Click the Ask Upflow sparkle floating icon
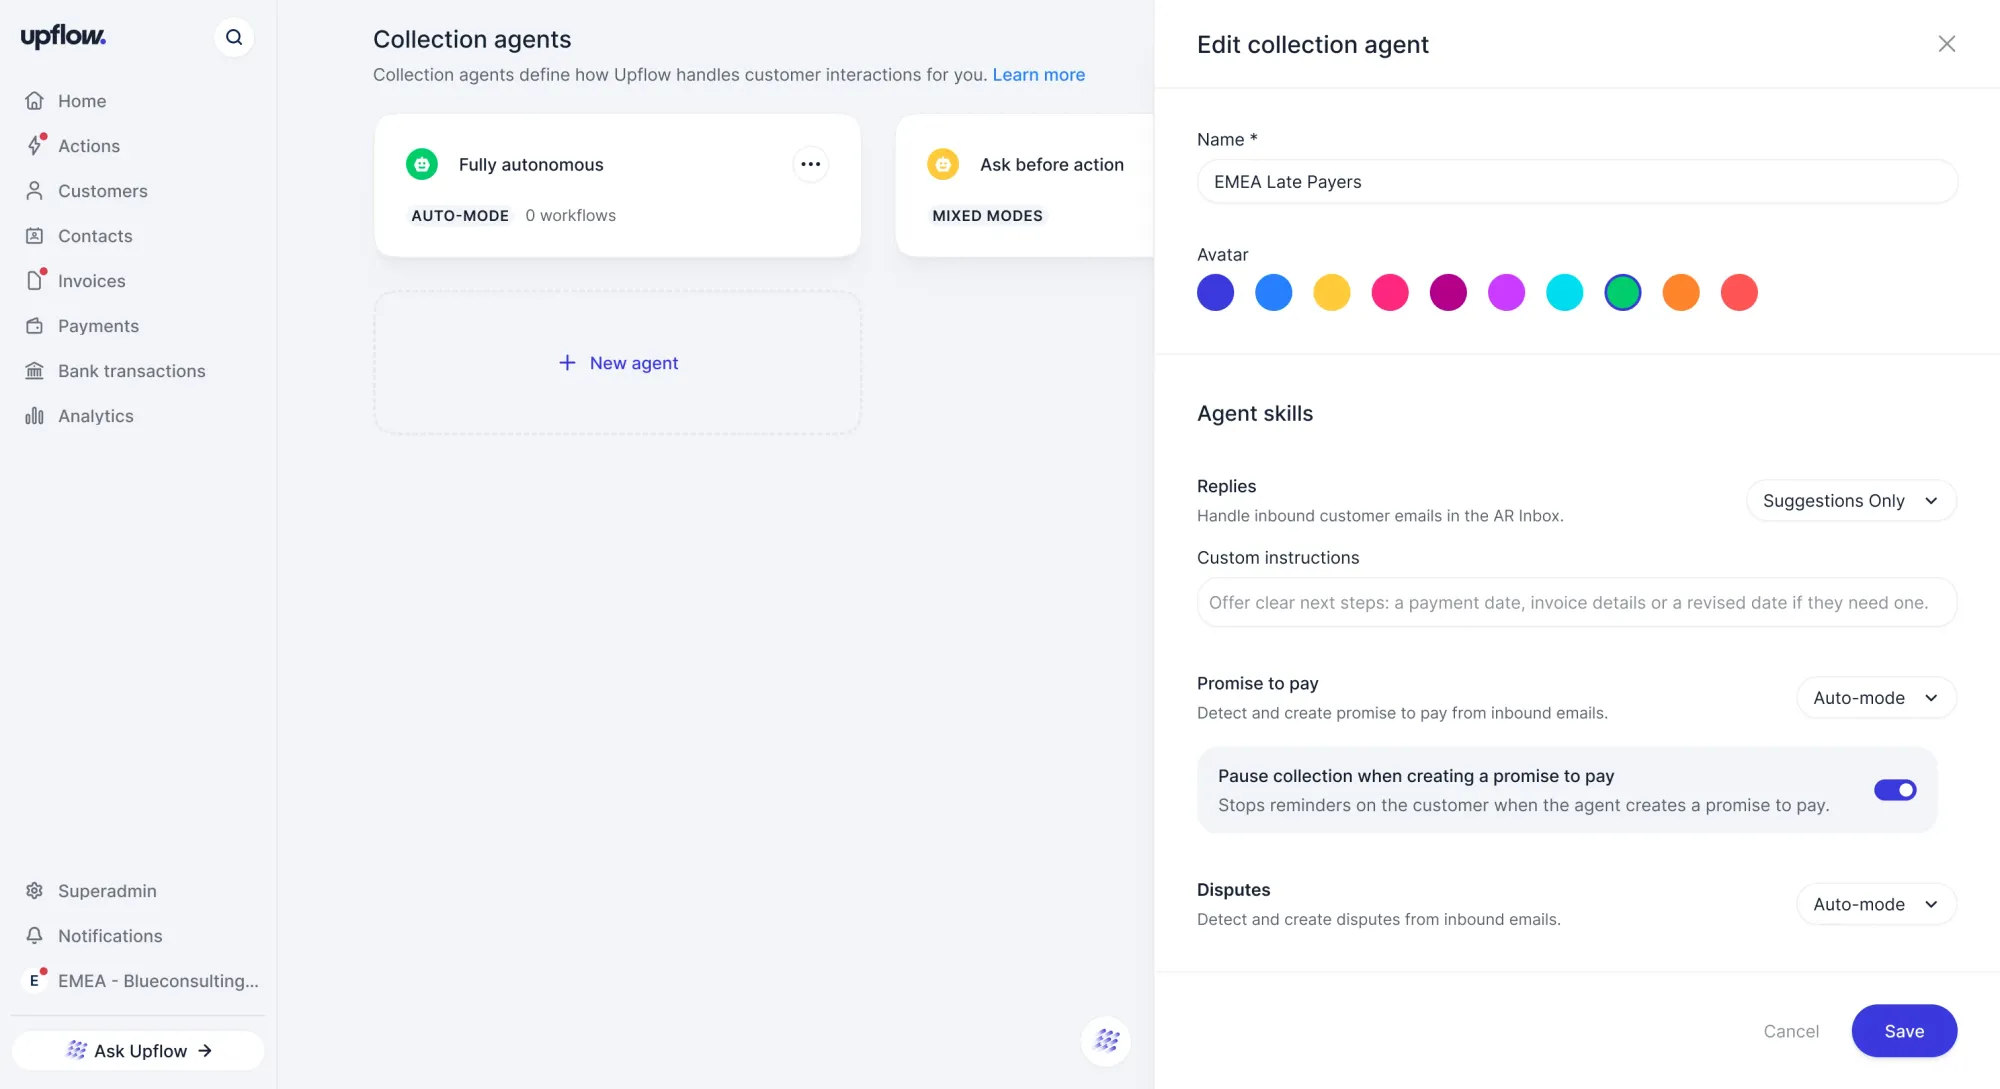Image resolution: width=2000 pixels, height=1089 pixels. [1106, 1040]
